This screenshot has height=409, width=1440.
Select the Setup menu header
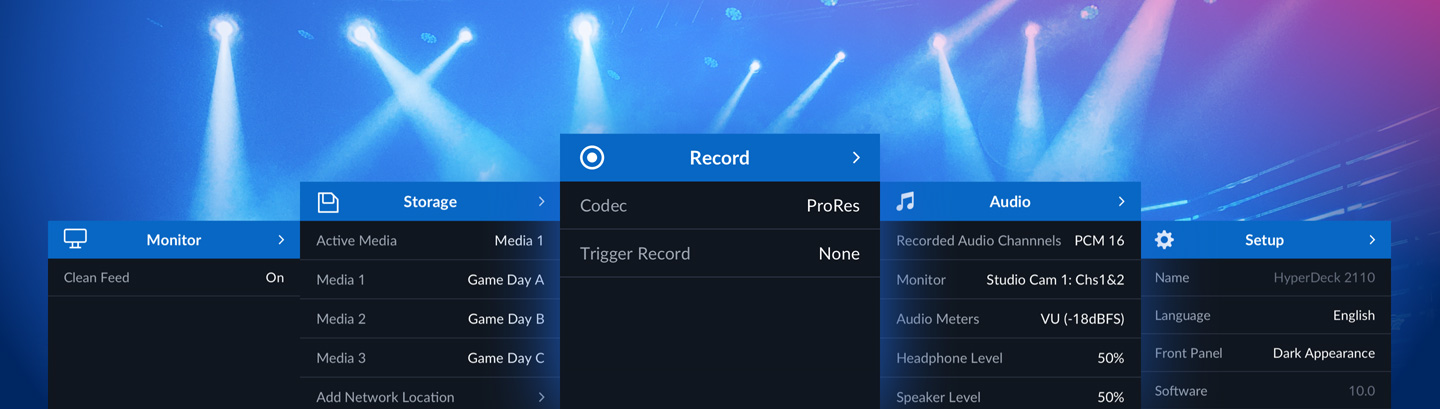[1266, 240]
